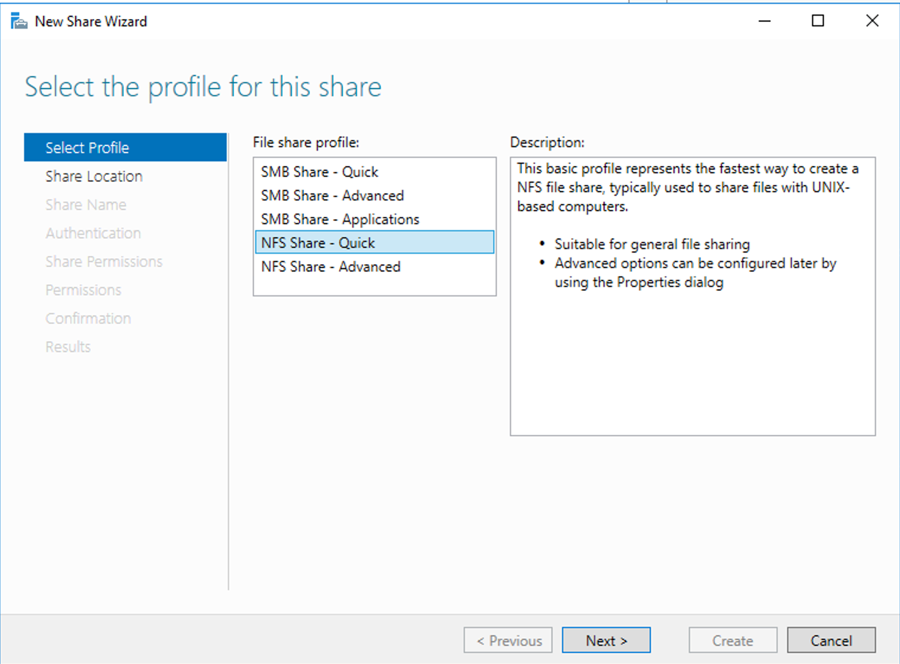The height and width of the screenshot is (664, 900).
Task: Select NFS Share - Quick profile
Action: (374, 242)
